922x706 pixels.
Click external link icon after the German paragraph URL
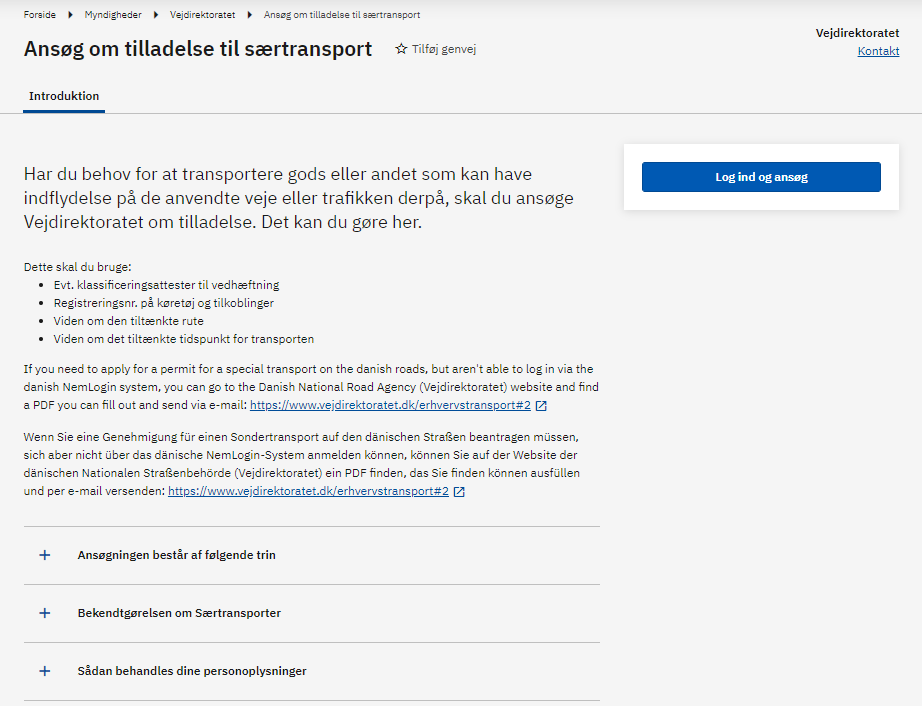click(459, 492)
